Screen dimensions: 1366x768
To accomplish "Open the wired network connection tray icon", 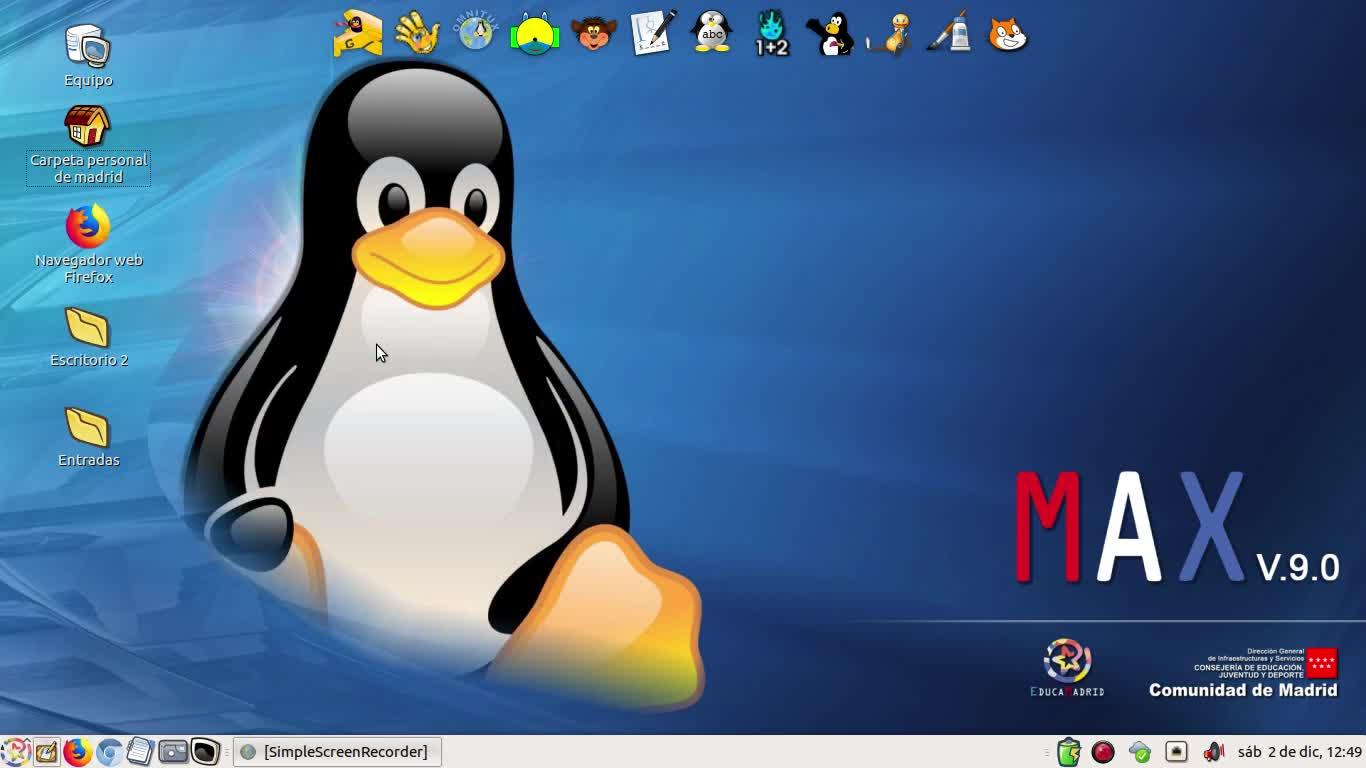I will [1176, 751].
